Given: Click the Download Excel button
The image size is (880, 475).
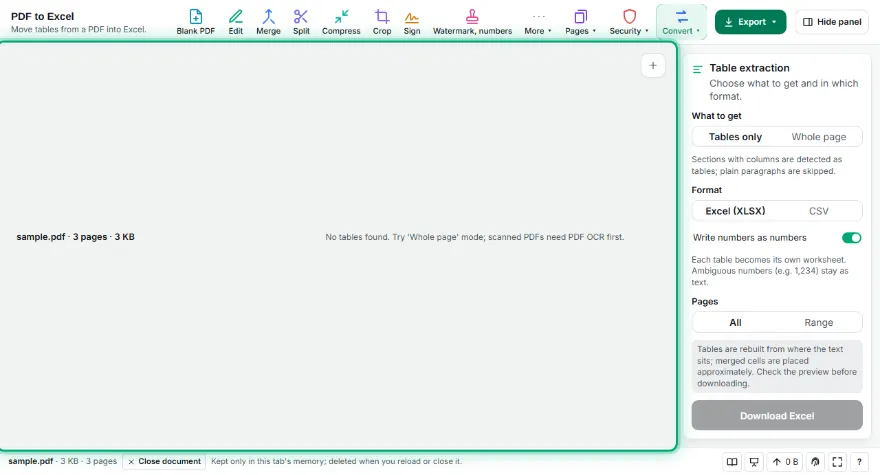Looking at the screenshot, I should tap(777, 415).
